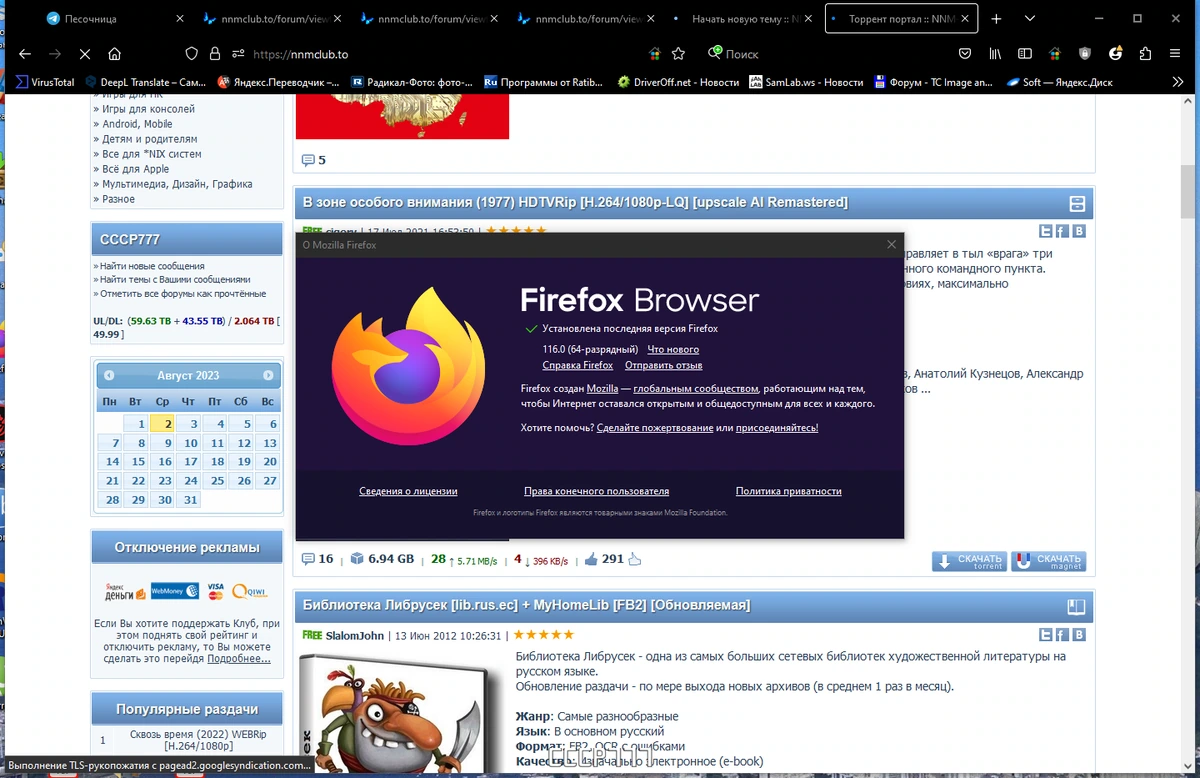This screenshot has height=778, width=1200.
Task: Open the Soft — Яндекс.Диск bookmark
Action: (1059, 82)
